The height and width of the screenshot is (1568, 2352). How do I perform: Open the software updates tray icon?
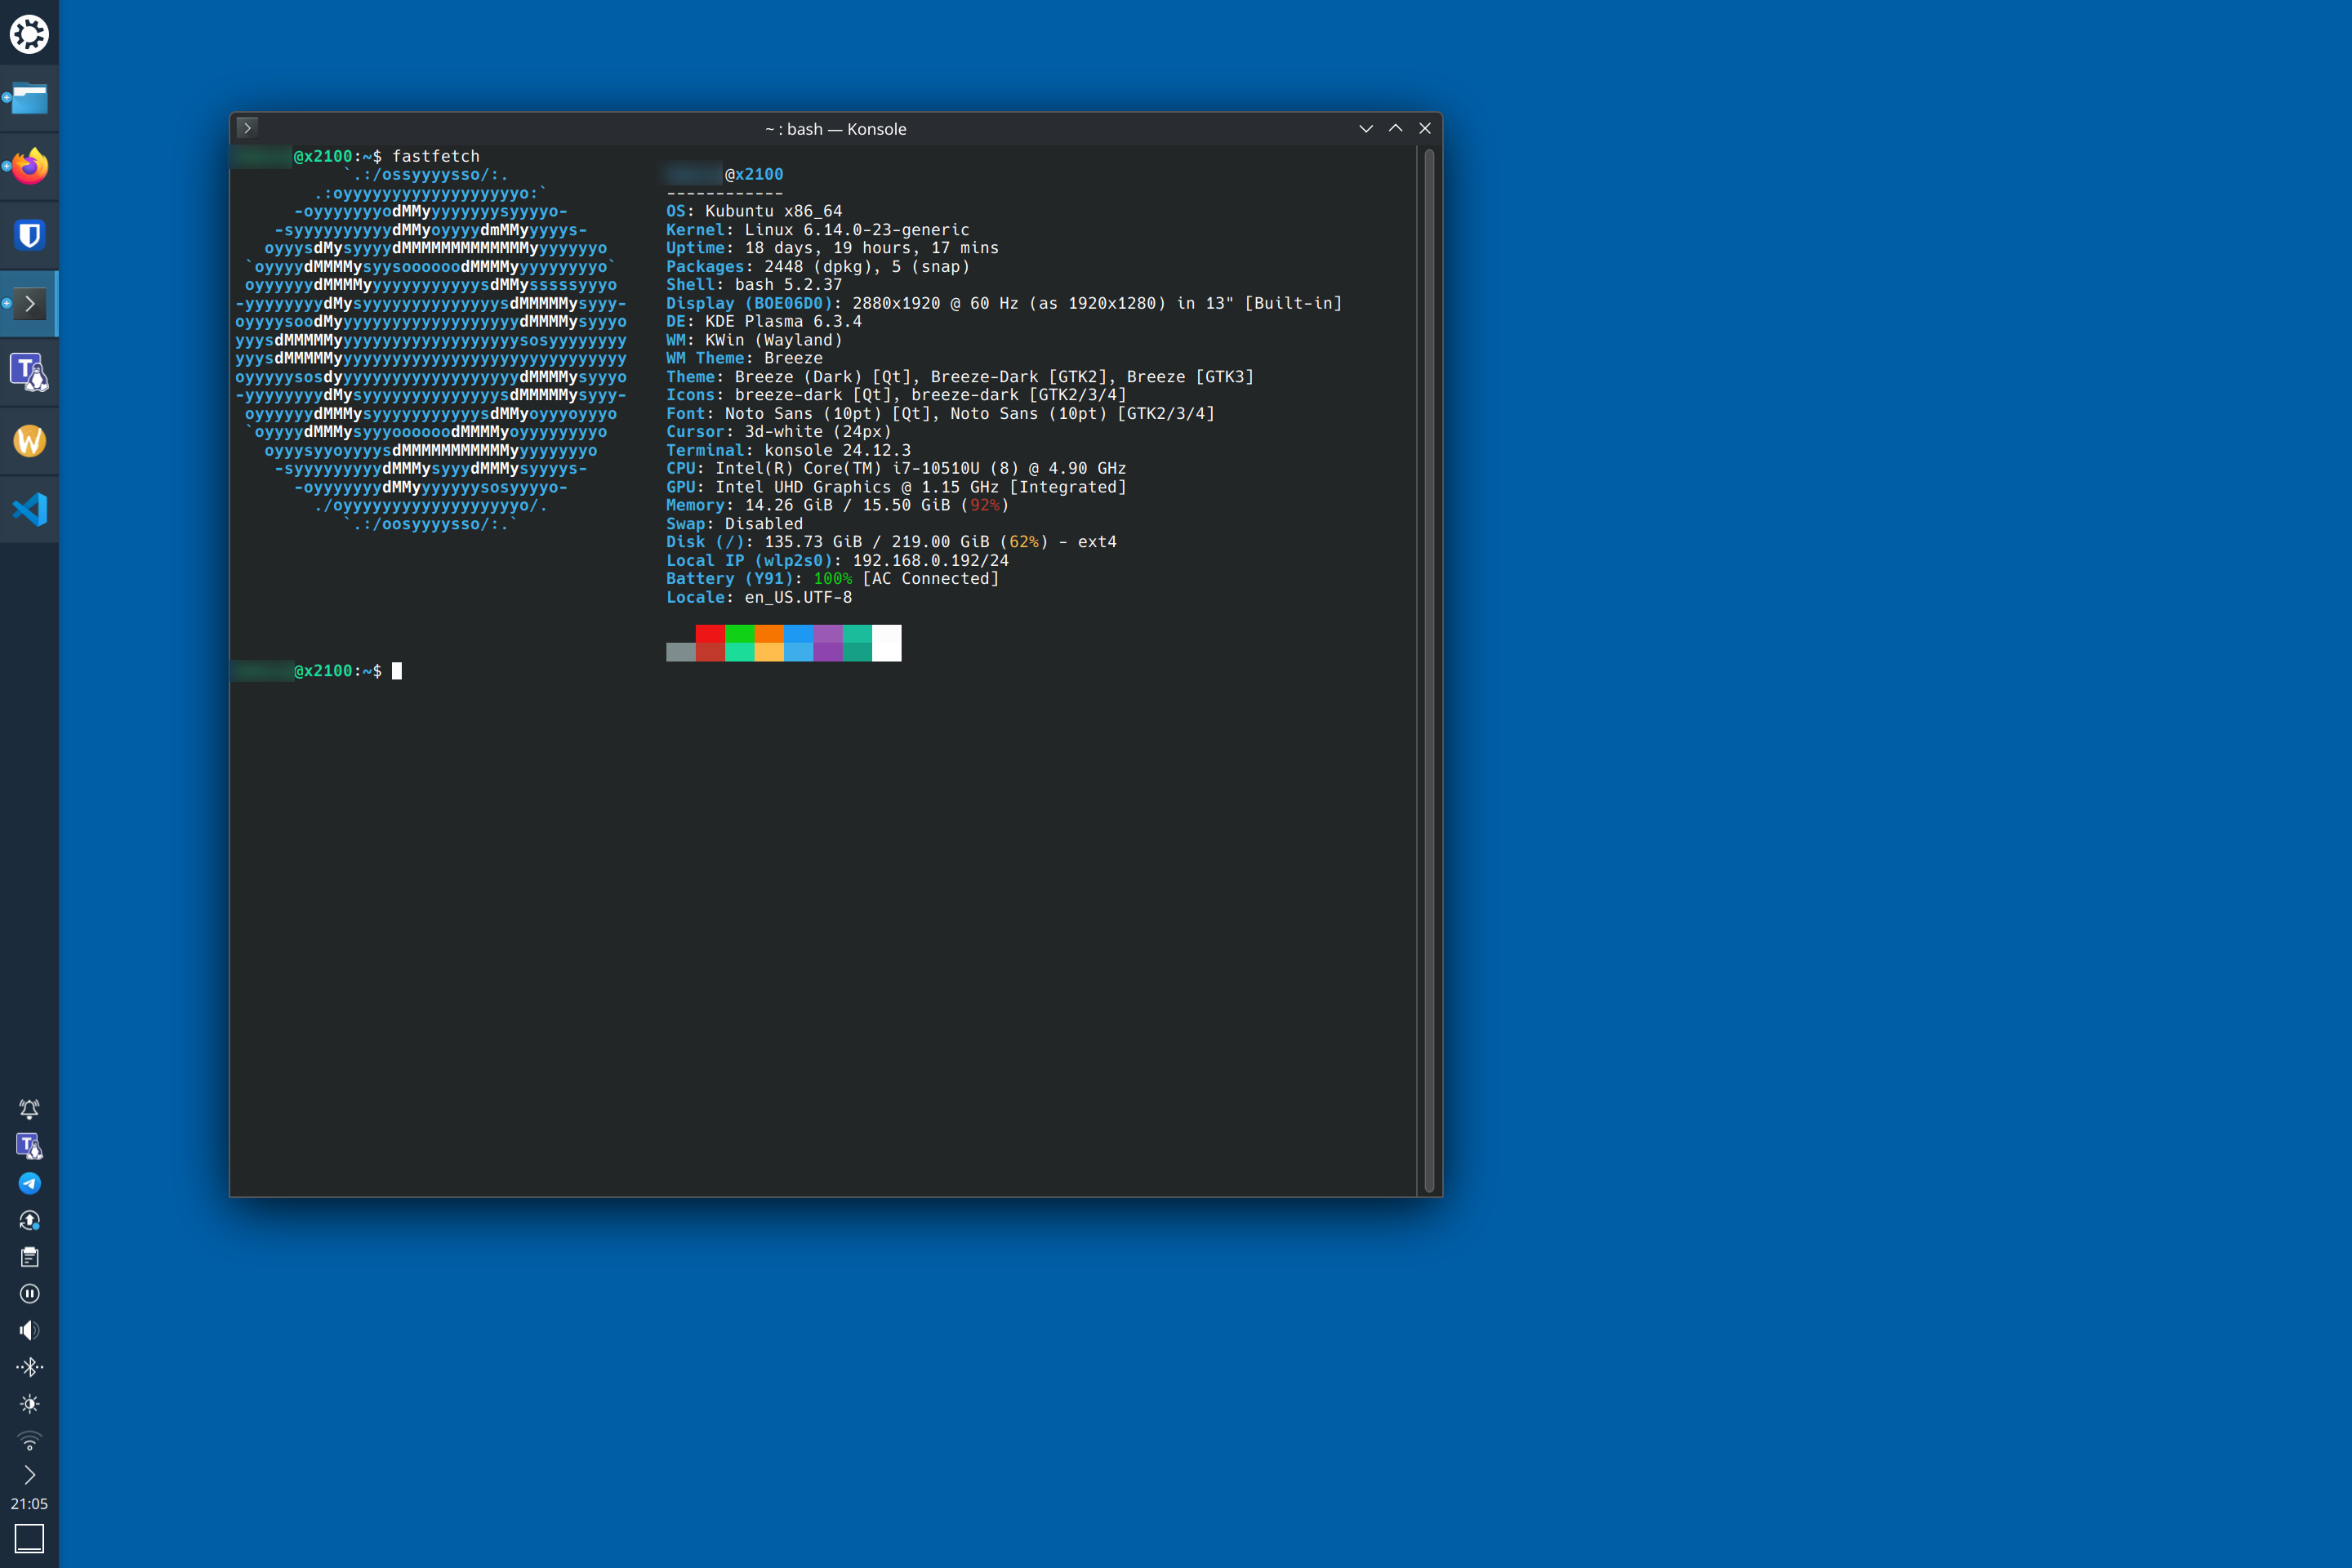29,1220
